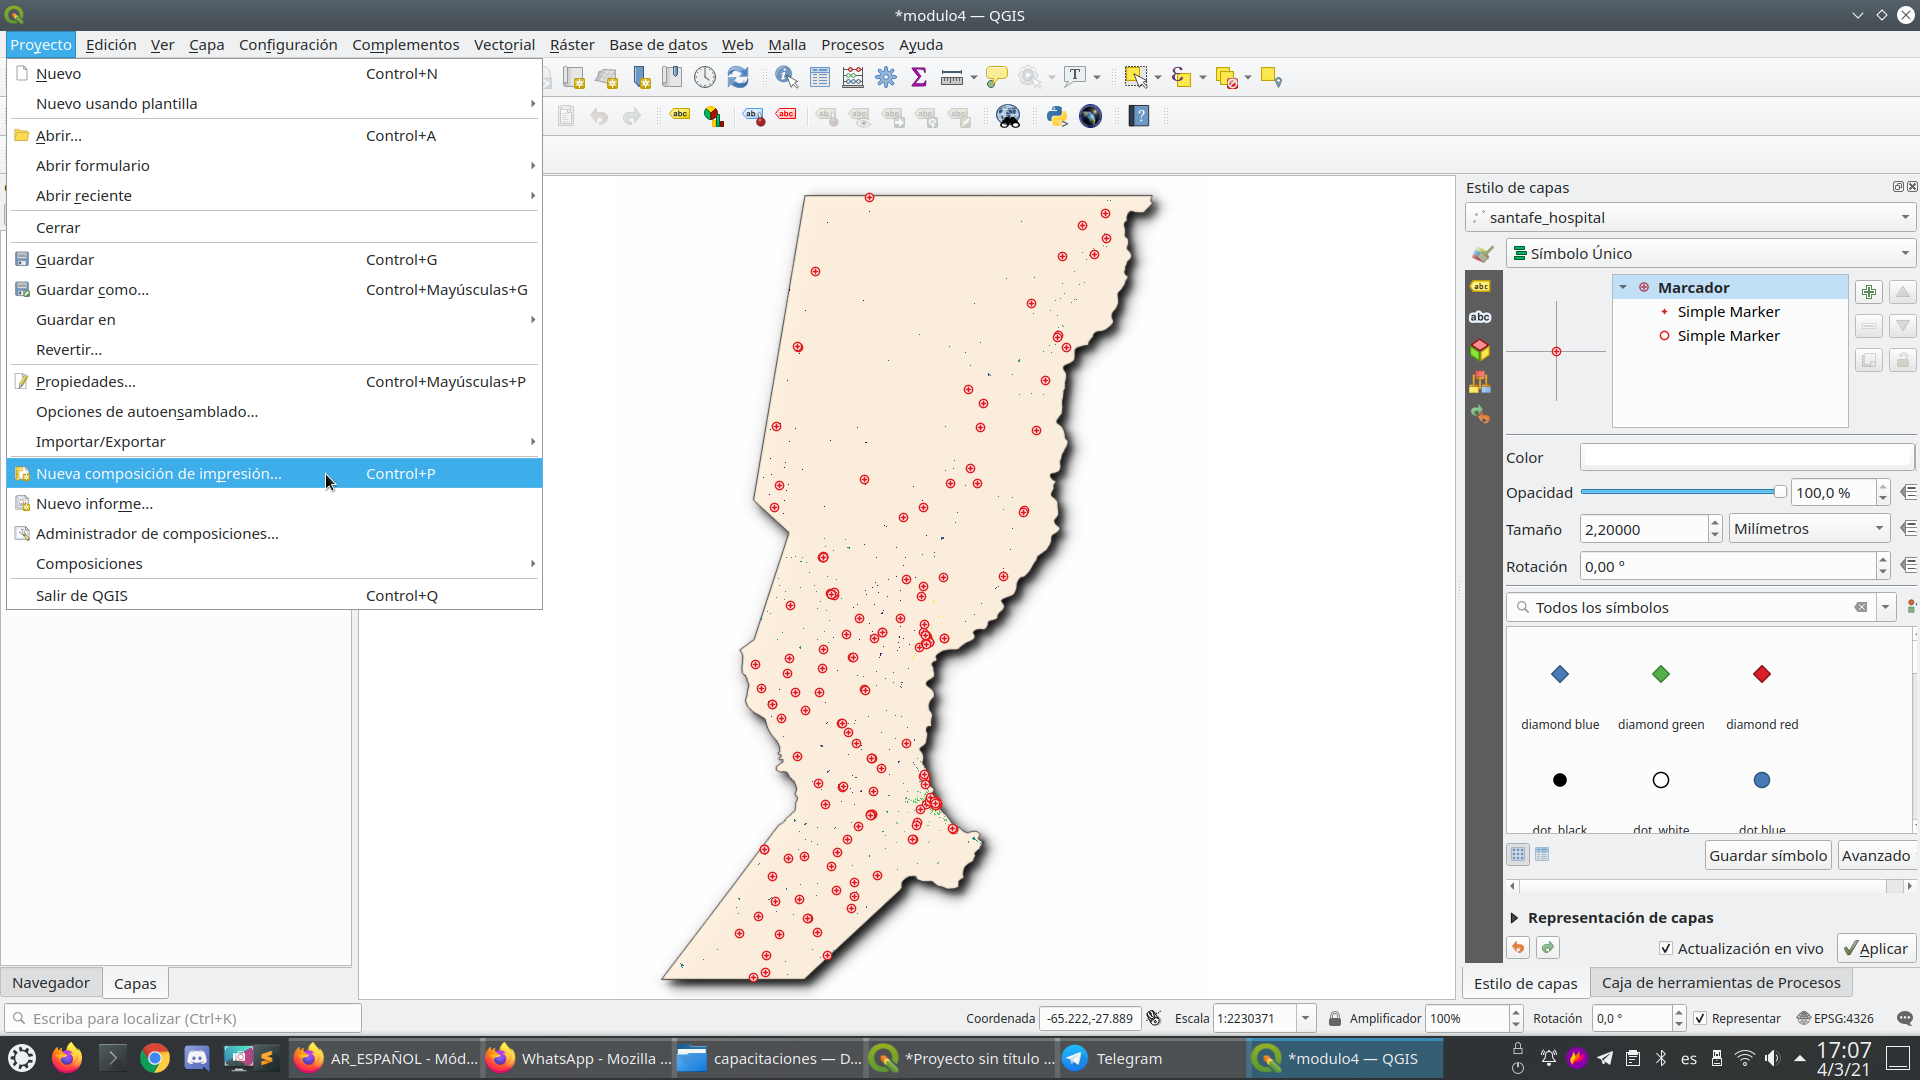The image size is (1920, 1080).
Task: Open the Escala dropdown arrow
Action: (x=1305, y=1018)
